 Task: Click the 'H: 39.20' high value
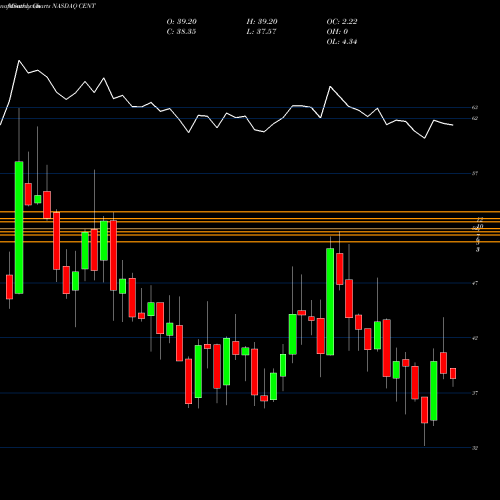point(262,22)
